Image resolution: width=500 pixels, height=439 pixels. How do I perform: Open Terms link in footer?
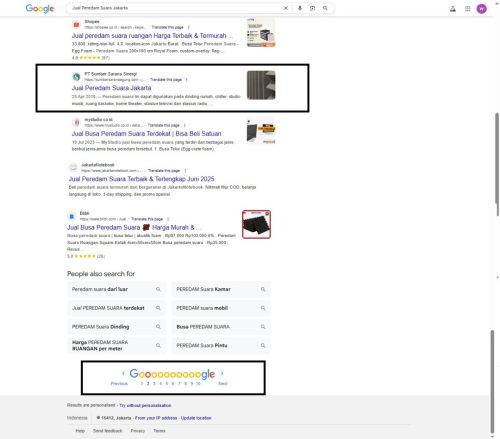pyautogui.click(x=159, y=431)
